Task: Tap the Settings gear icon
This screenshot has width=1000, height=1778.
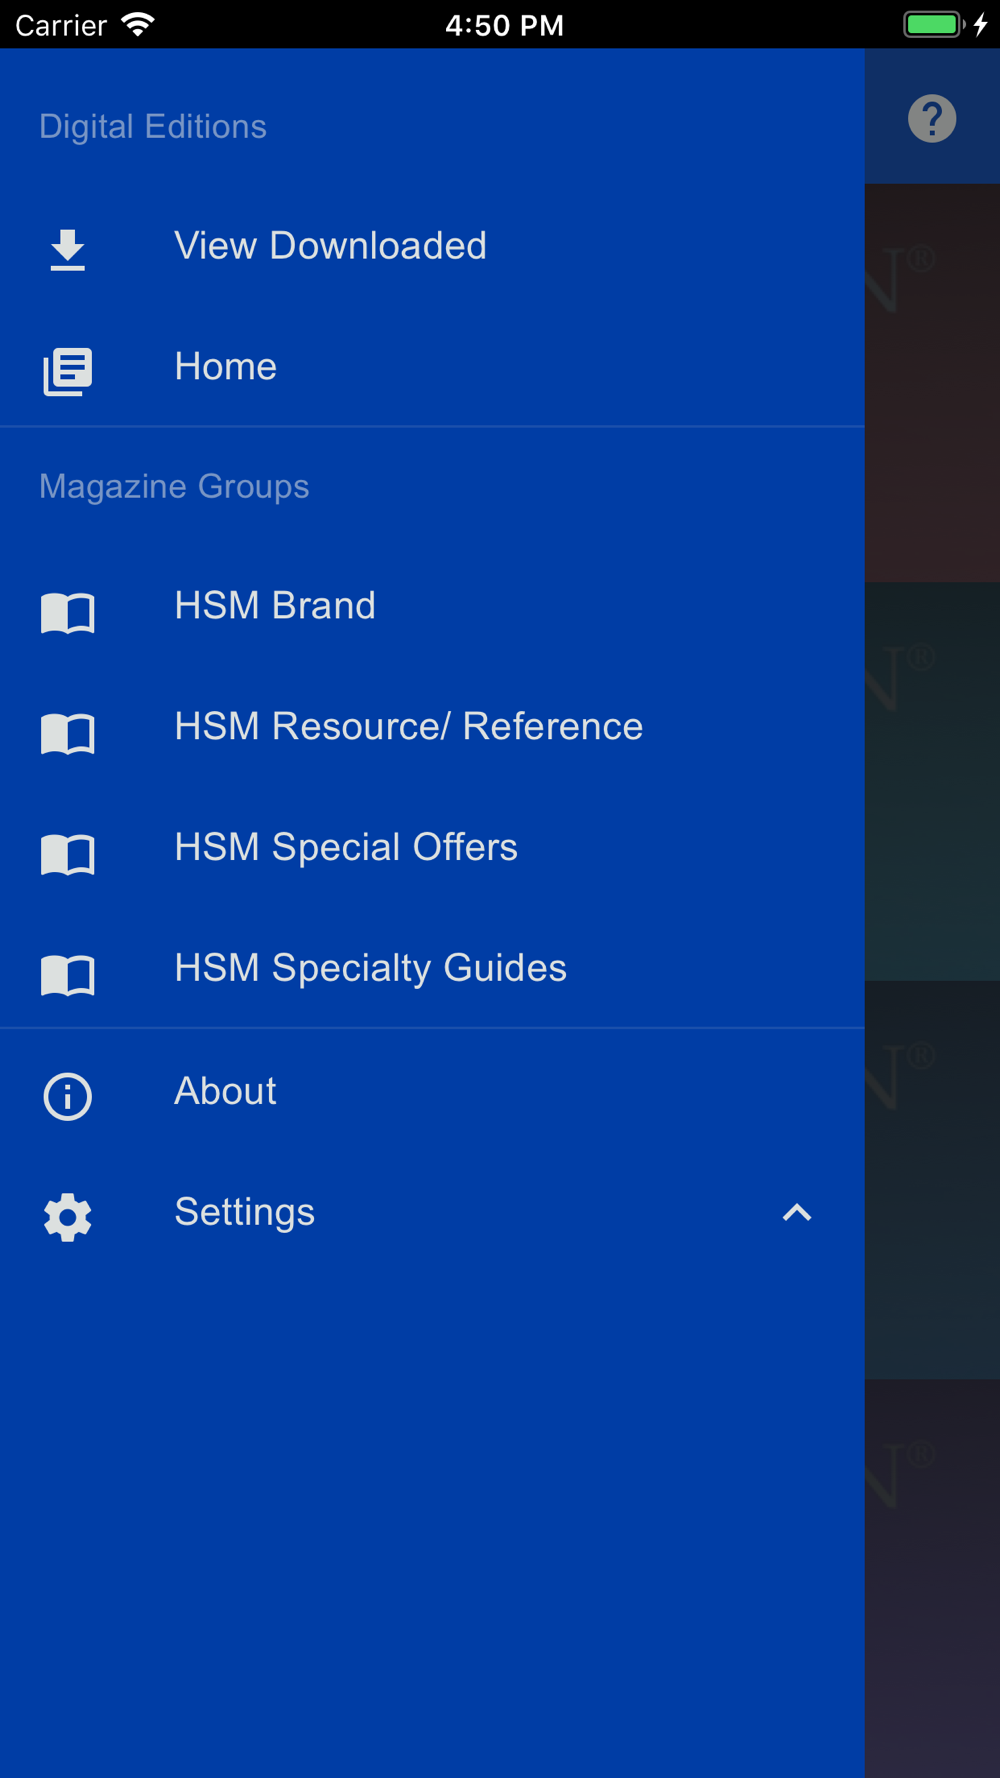Action: pyautogui.click(x=67, y=1217)
